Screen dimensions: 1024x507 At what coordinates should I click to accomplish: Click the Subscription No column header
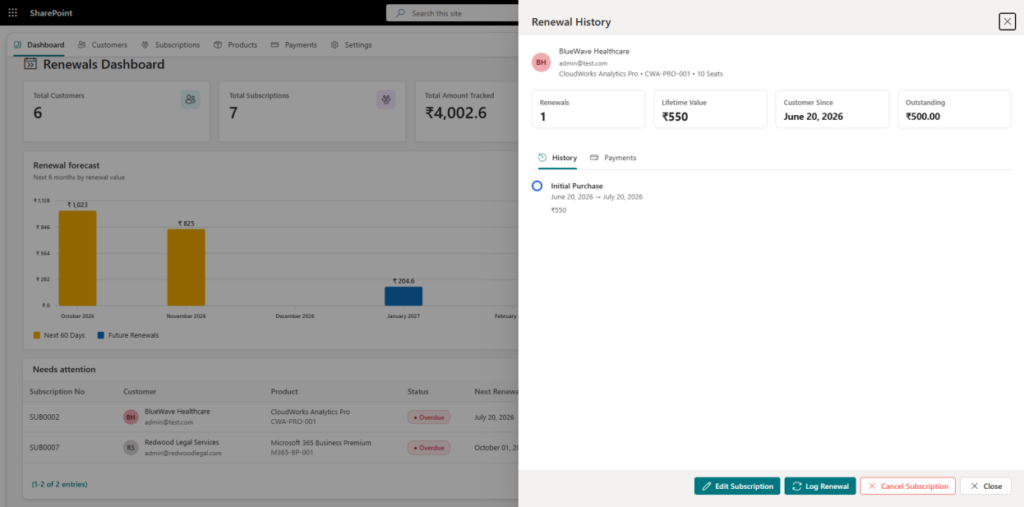click(57, 391)
